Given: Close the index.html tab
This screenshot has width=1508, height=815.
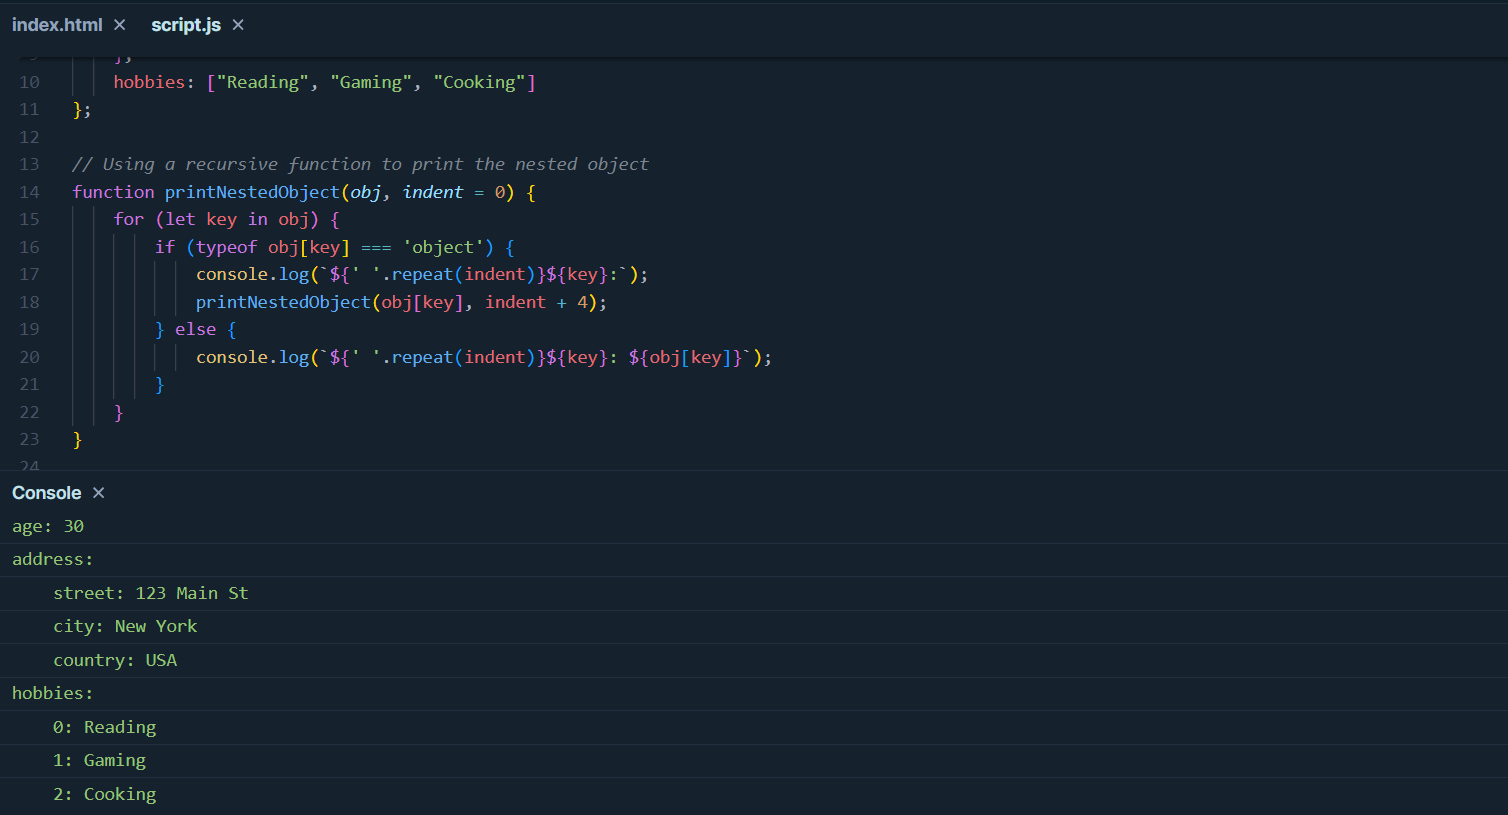Looking at the screenshot, I should [120, 25].
